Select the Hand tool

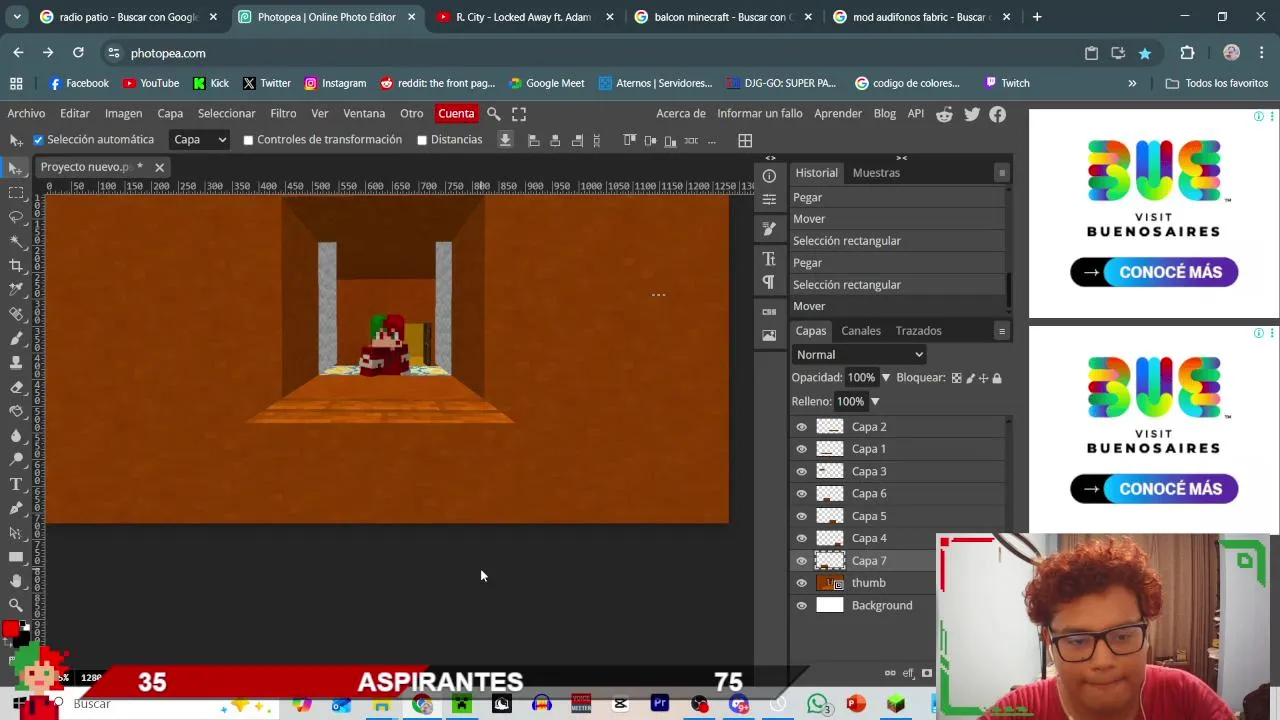[x=16, y=581]
